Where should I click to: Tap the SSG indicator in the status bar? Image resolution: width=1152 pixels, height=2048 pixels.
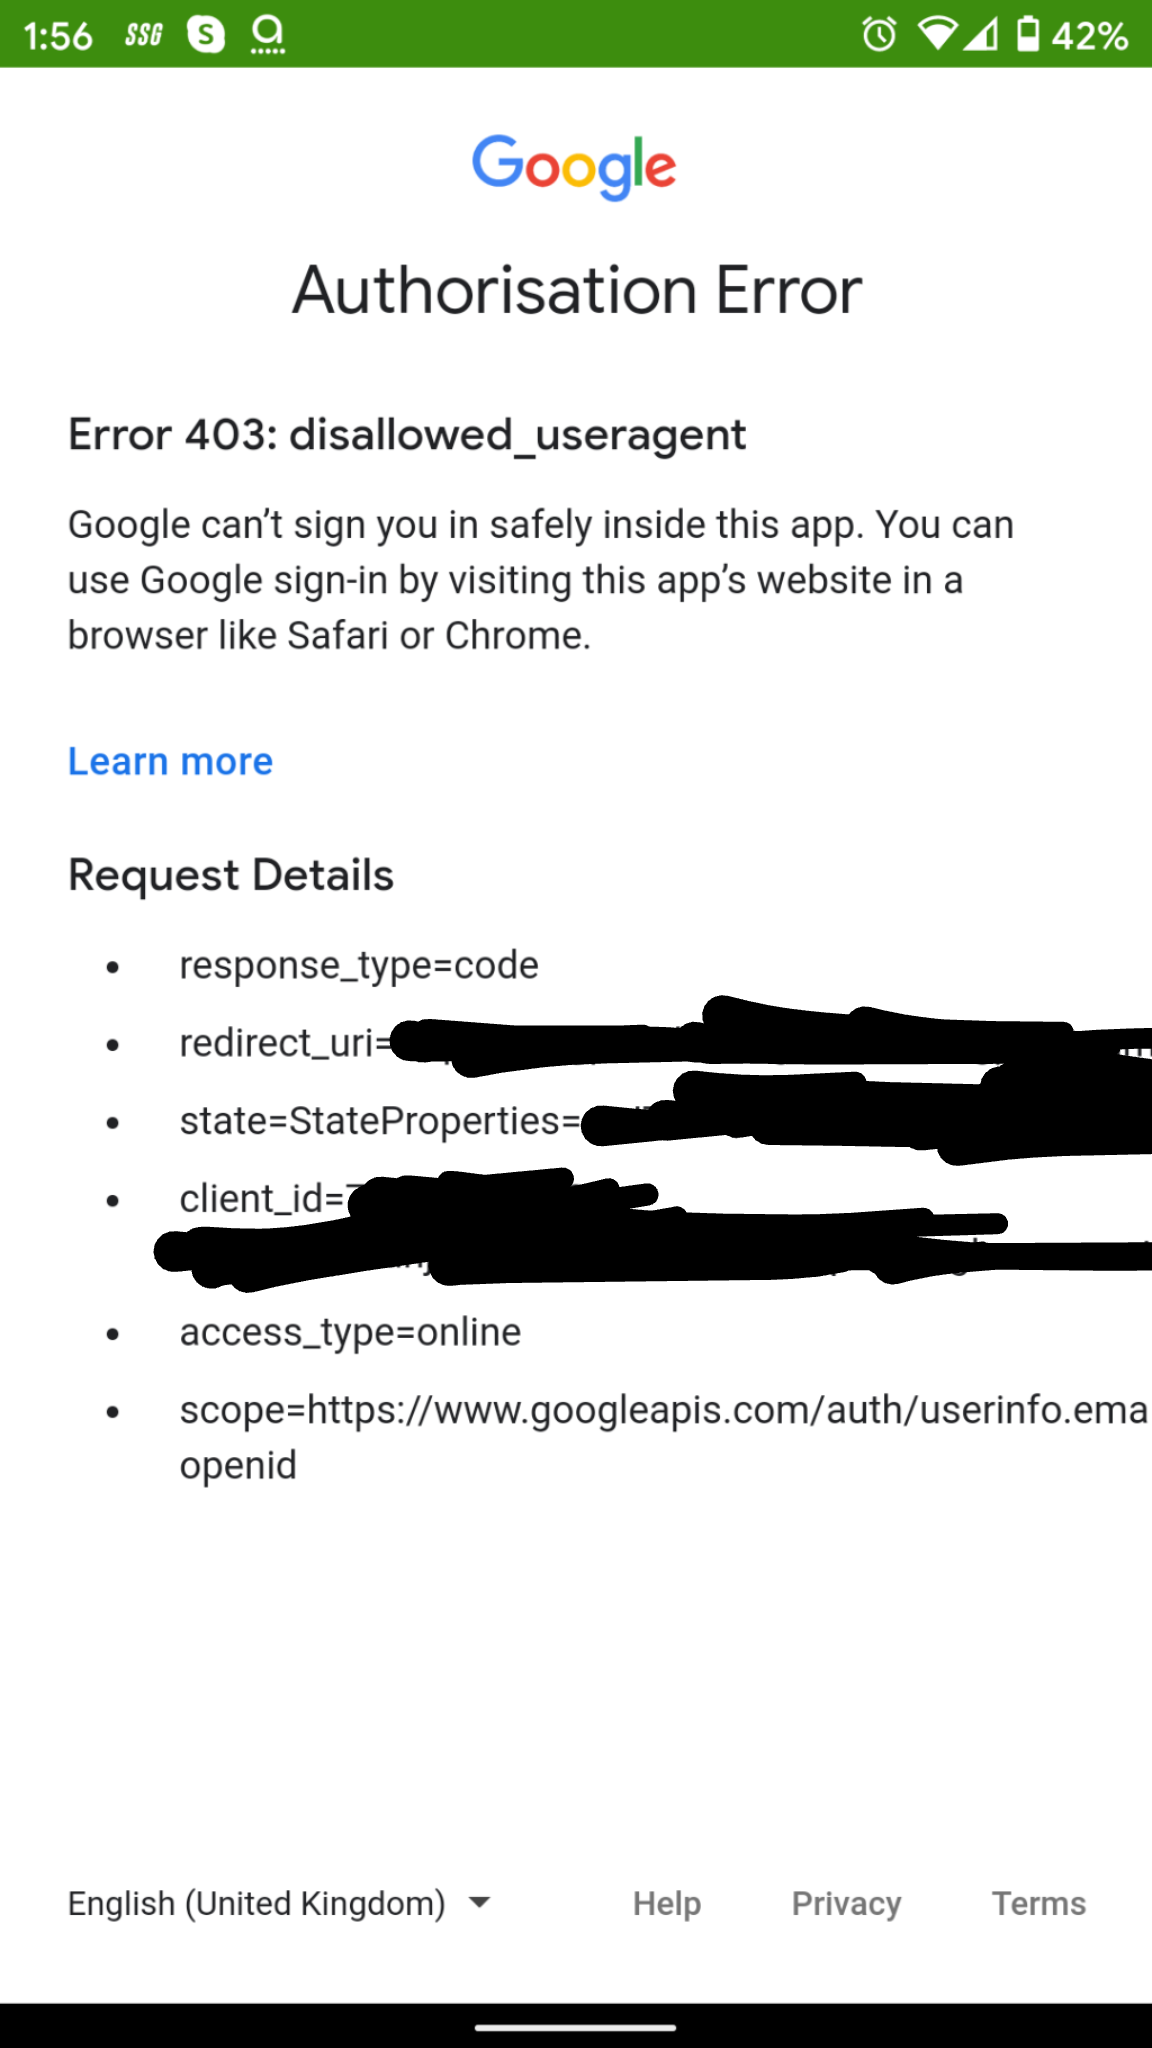[x=143, y=33]
